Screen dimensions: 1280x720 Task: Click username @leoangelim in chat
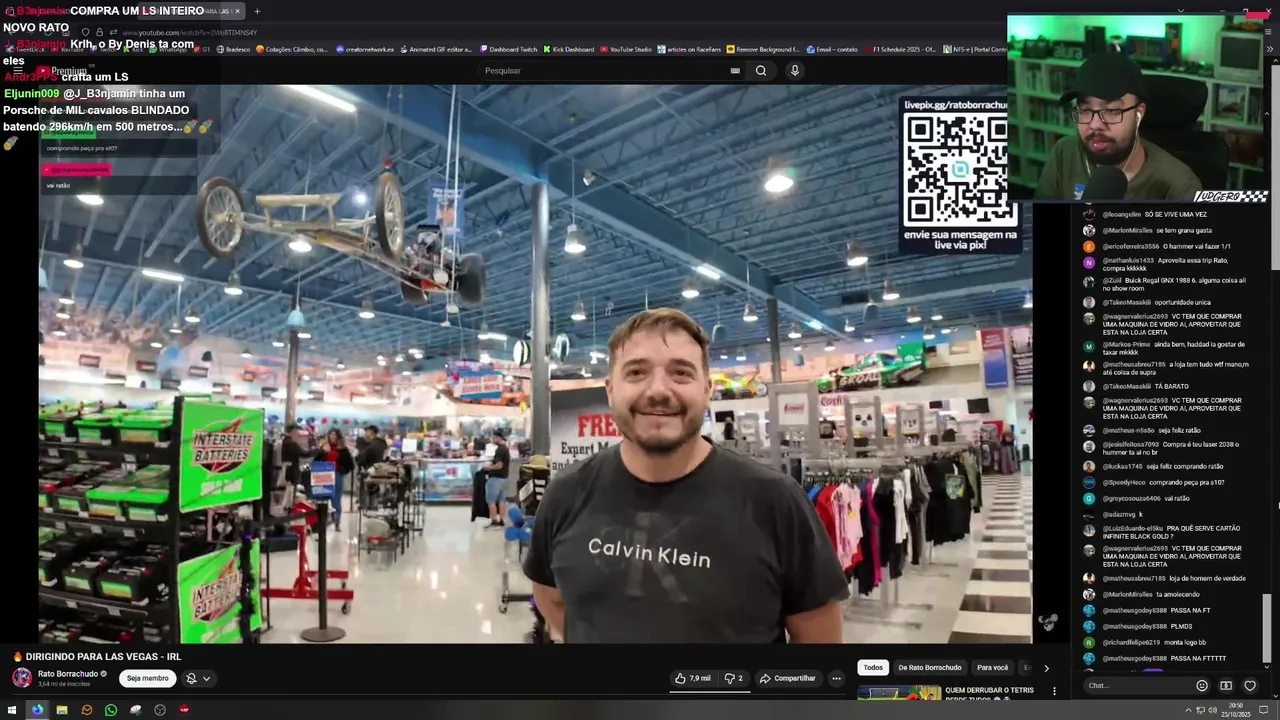tap(1122, 214)
